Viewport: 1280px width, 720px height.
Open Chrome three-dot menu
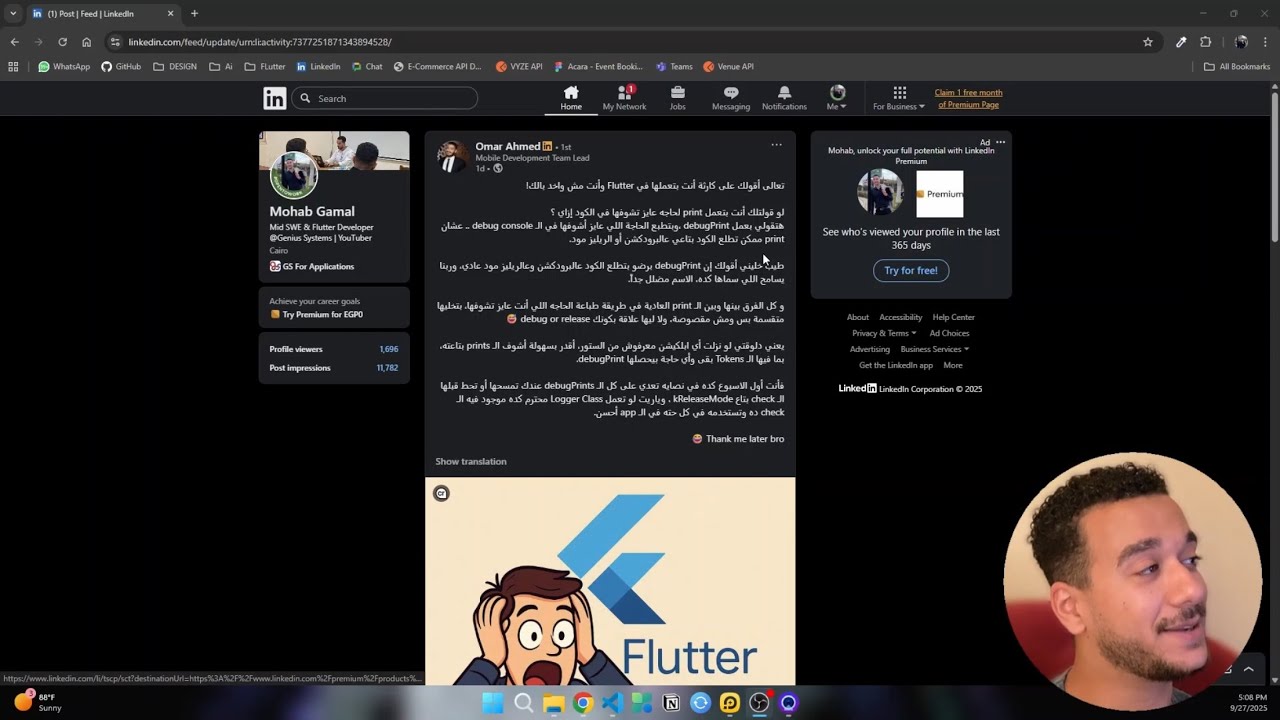[x=1265, y=42]
